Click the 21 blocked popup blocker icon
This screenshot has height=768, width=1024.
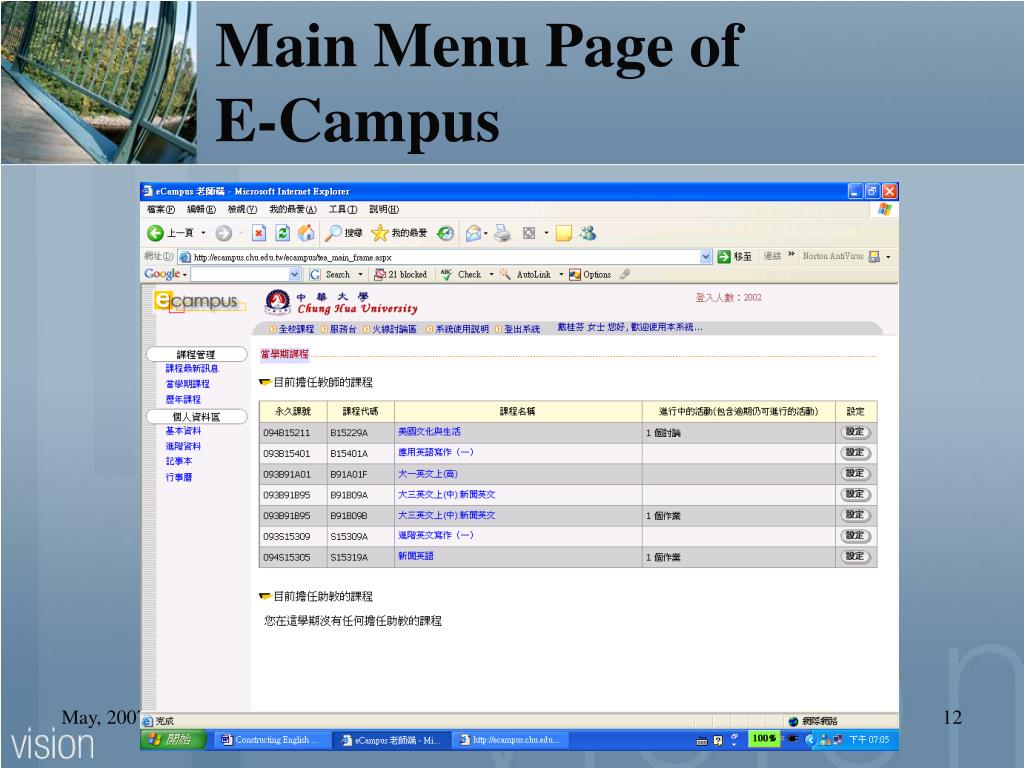pyautogui.click(x=400, y=275)
